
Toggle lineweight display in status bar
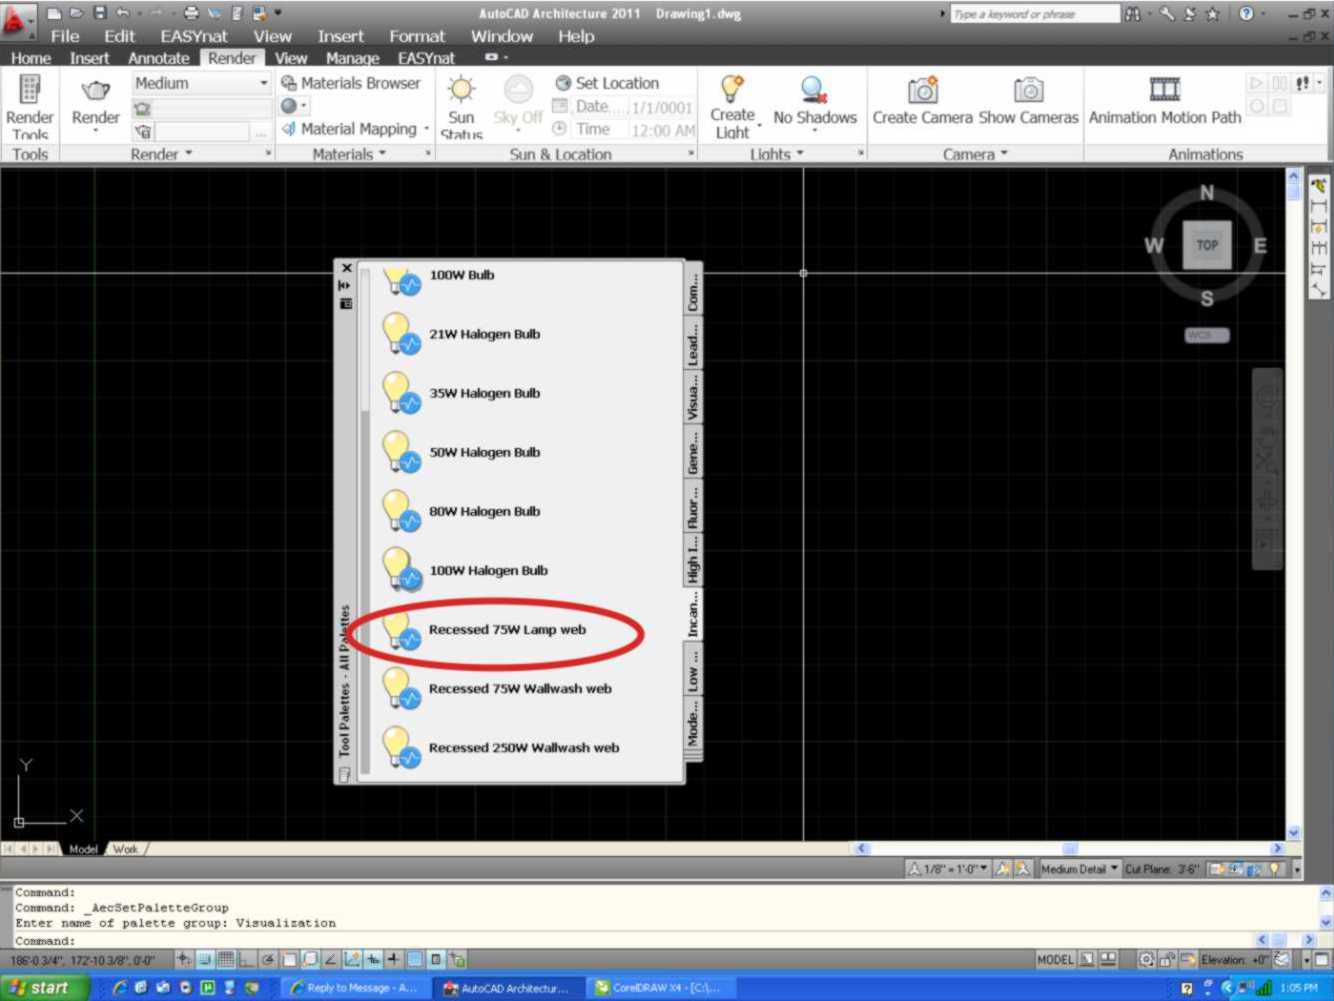394,960
